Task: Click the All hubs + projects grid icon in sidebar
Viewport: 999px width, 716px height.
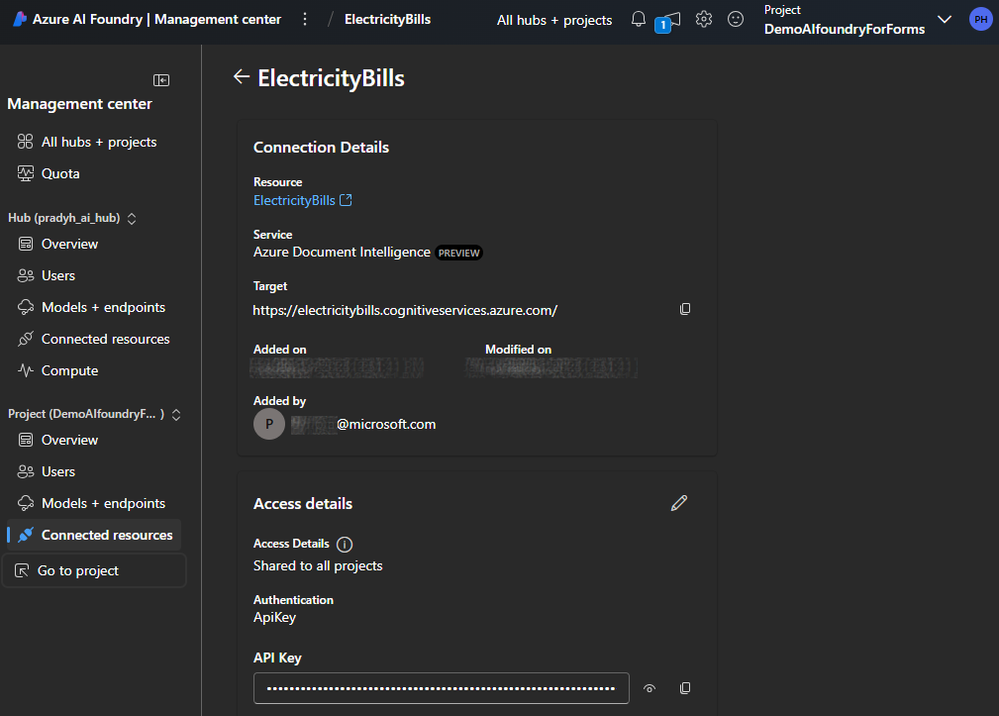Action: [x=25, y=141]
